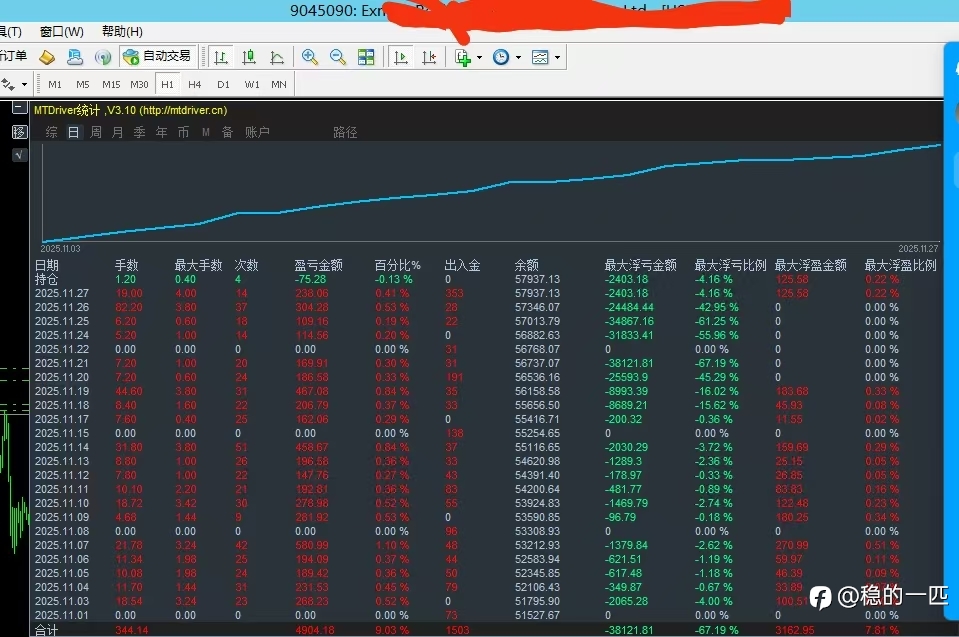This screenshot has height=637, width=959.
Task: Switch to 月 monthly statistics tab
Action: [117, 132]
